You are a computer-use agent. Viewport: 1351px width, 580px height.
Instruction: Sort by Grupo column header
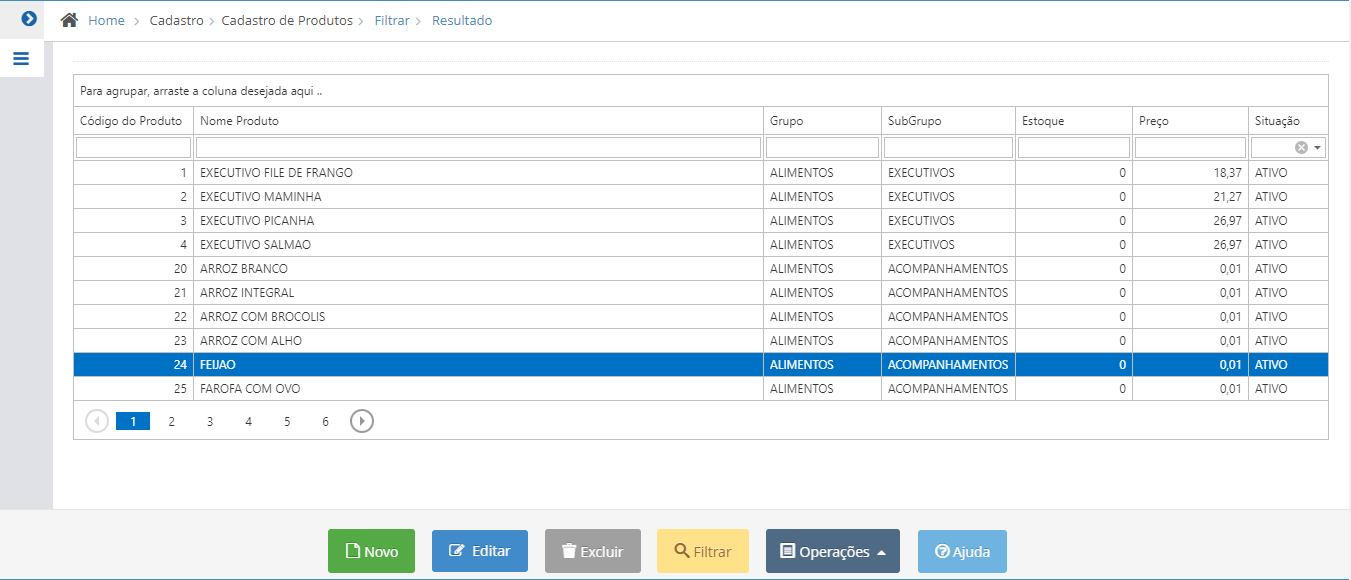(822, 121)
